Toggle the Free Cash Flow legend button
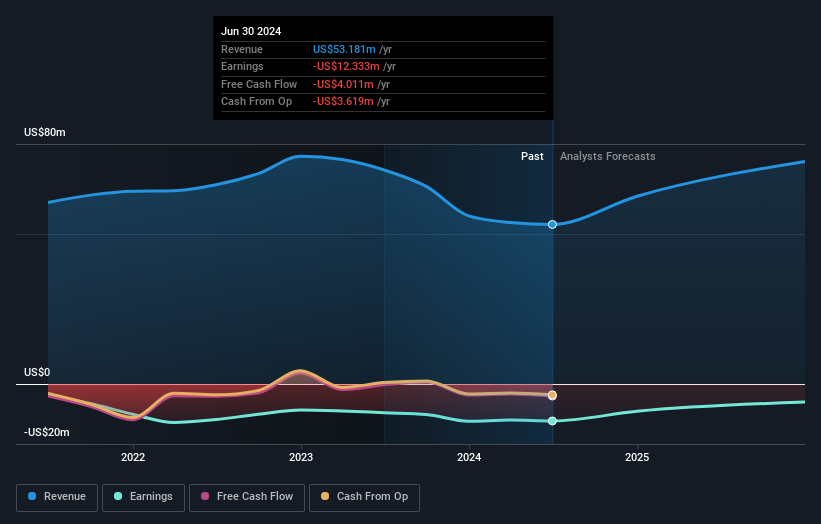 (247, 497)
